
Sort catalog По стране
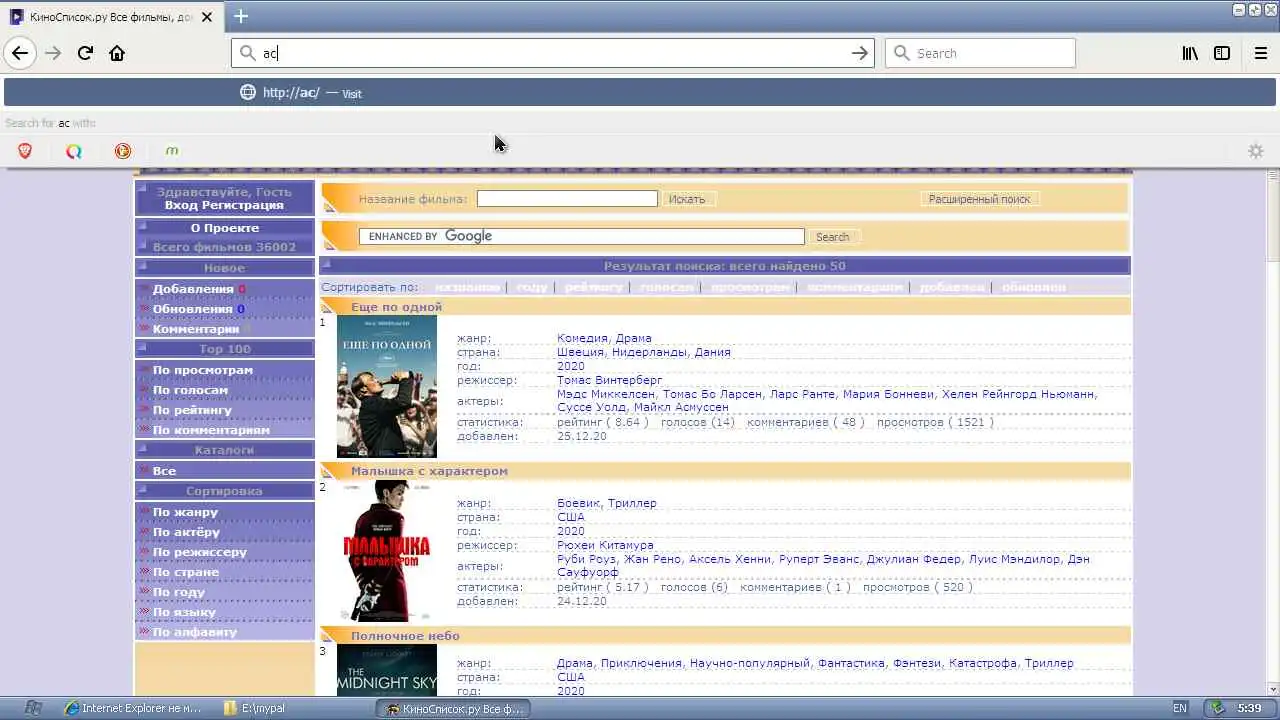point(185,572)
